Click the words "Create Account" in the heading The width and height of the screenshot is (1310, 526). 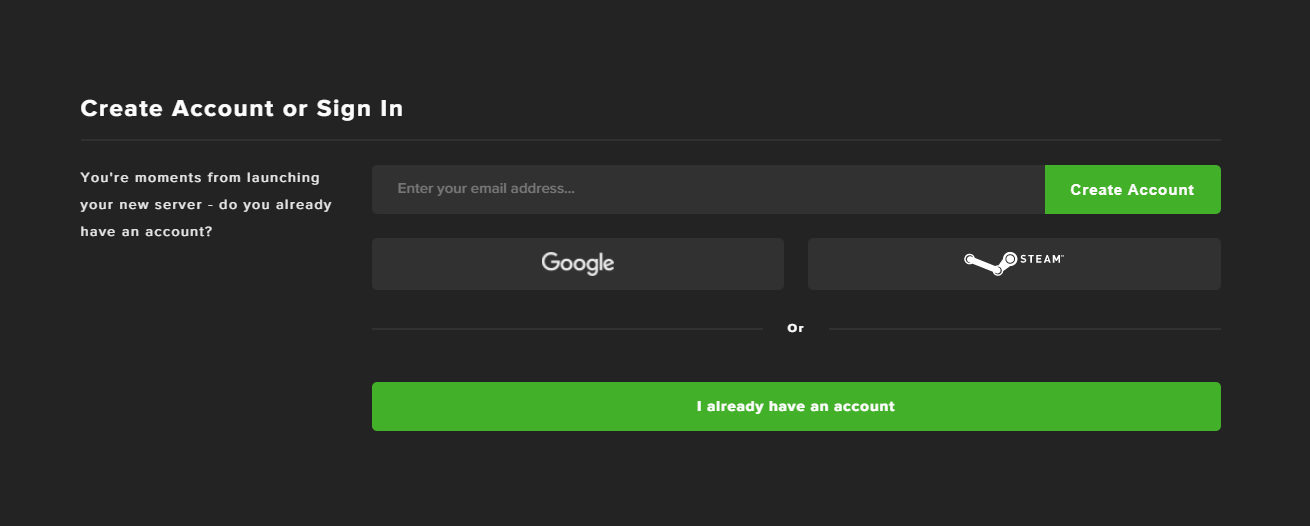coord(177,109)
